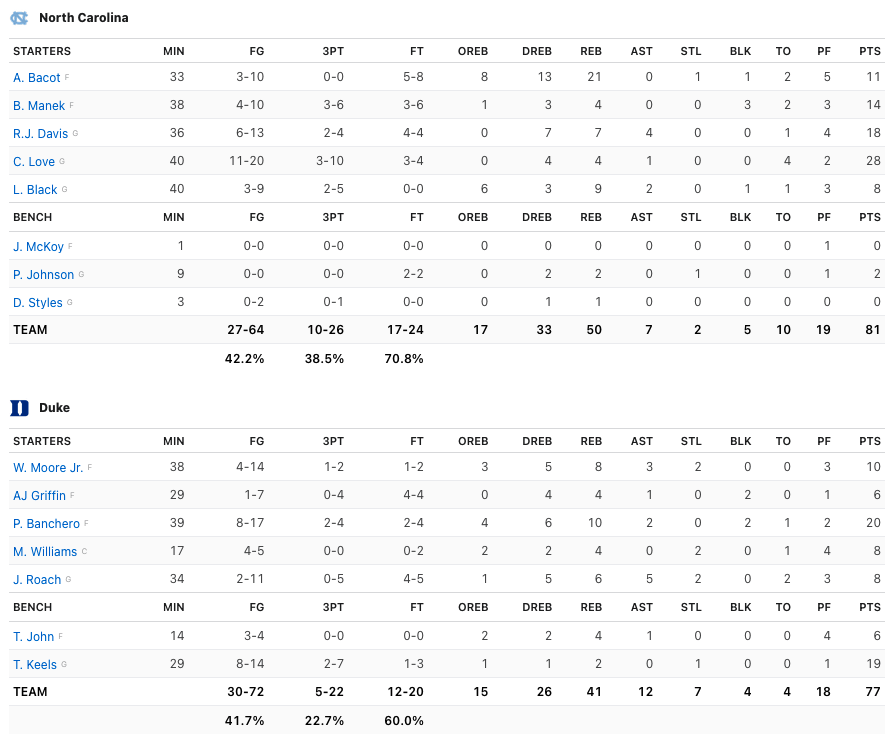Select R.J. Davis player link
Viewport: 894px width, 742px height.
(40, 134)
